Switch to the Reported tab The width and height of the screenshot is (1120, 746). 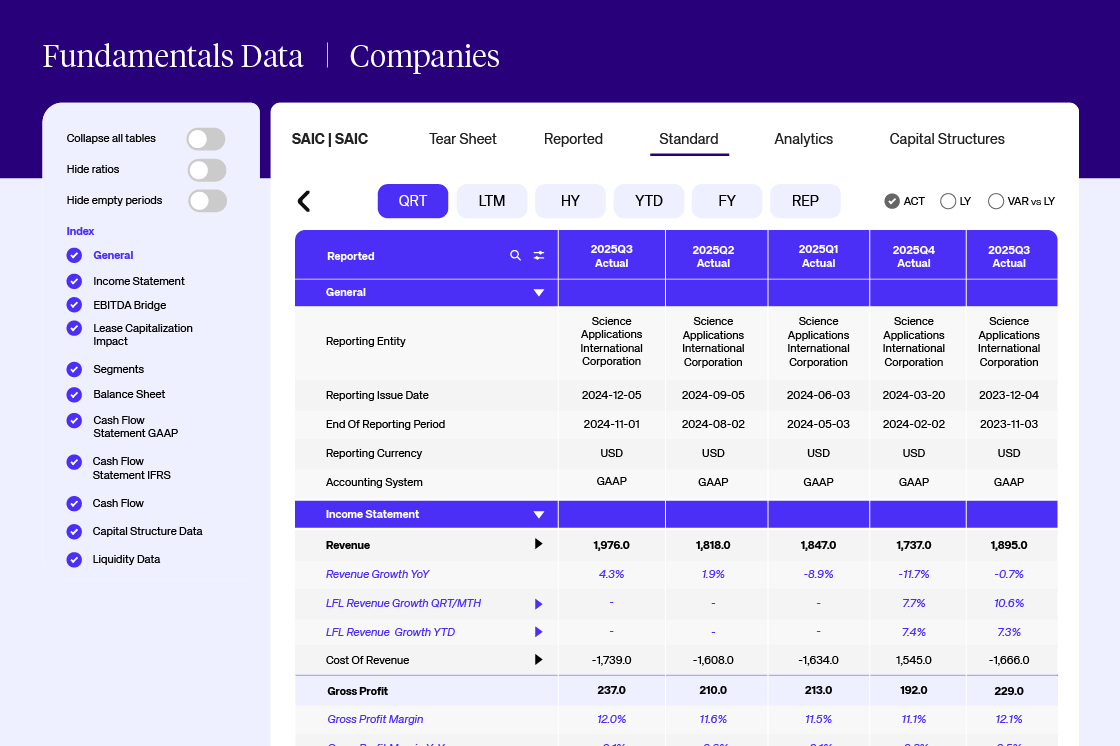[573, 139]
